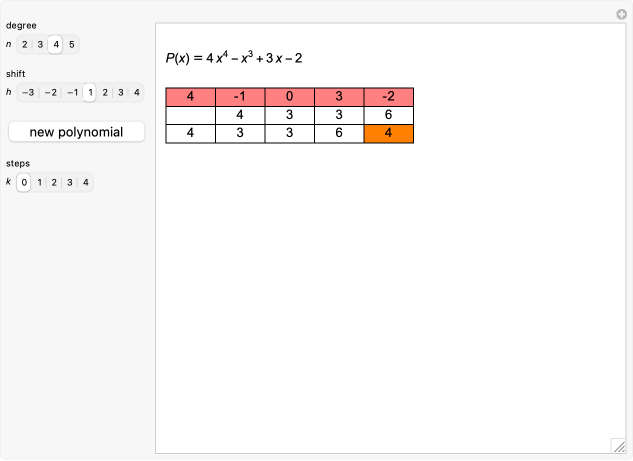Set degree n to 2
This screenshot has width=633, height=461.
(24, 44)
